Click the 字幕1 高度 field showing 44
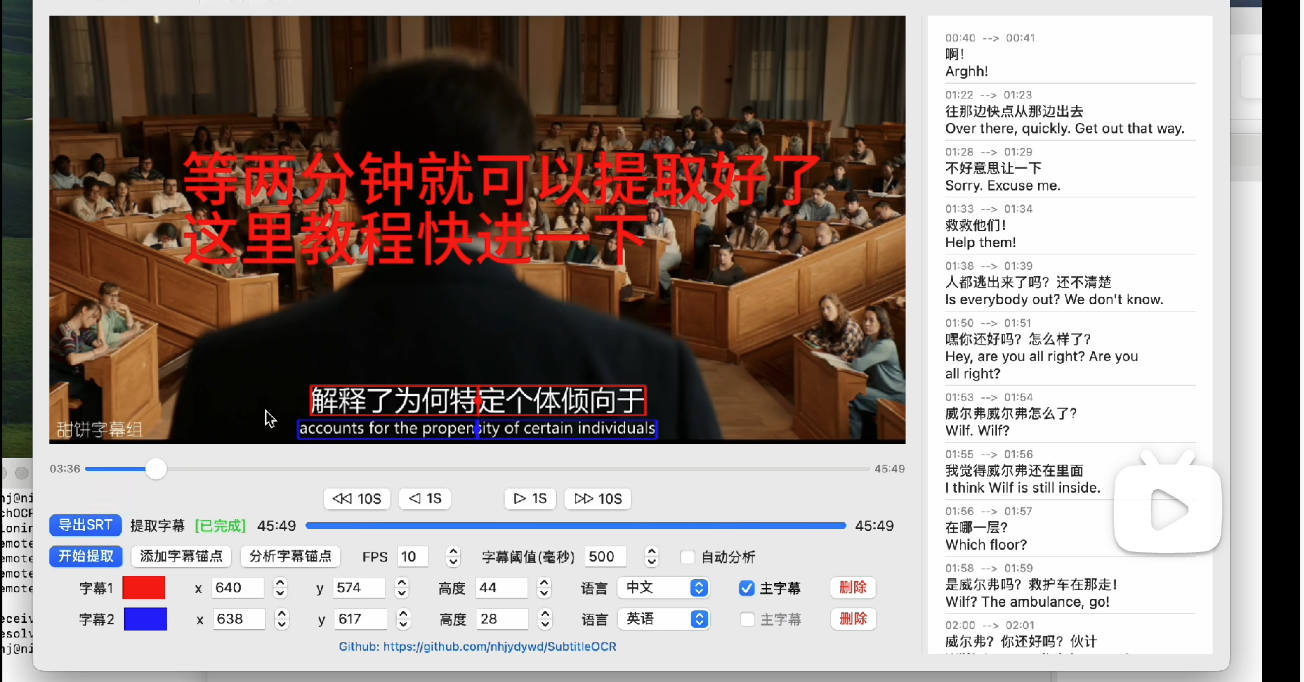The image size is (1304, 682). click(502, 588)
